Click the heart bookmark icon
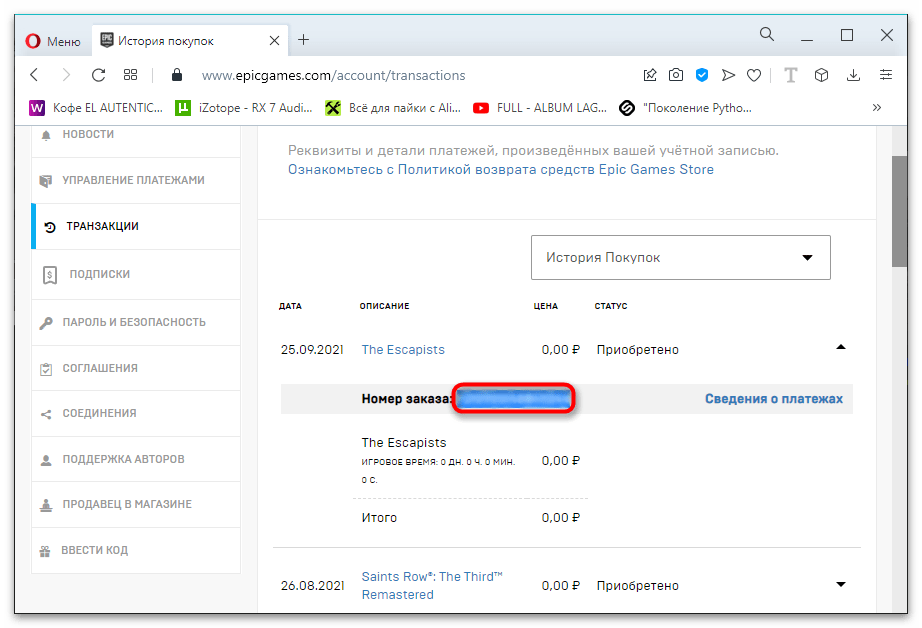Image resolution: width=922 pixels, height=628 pixels. coord(754,75)
